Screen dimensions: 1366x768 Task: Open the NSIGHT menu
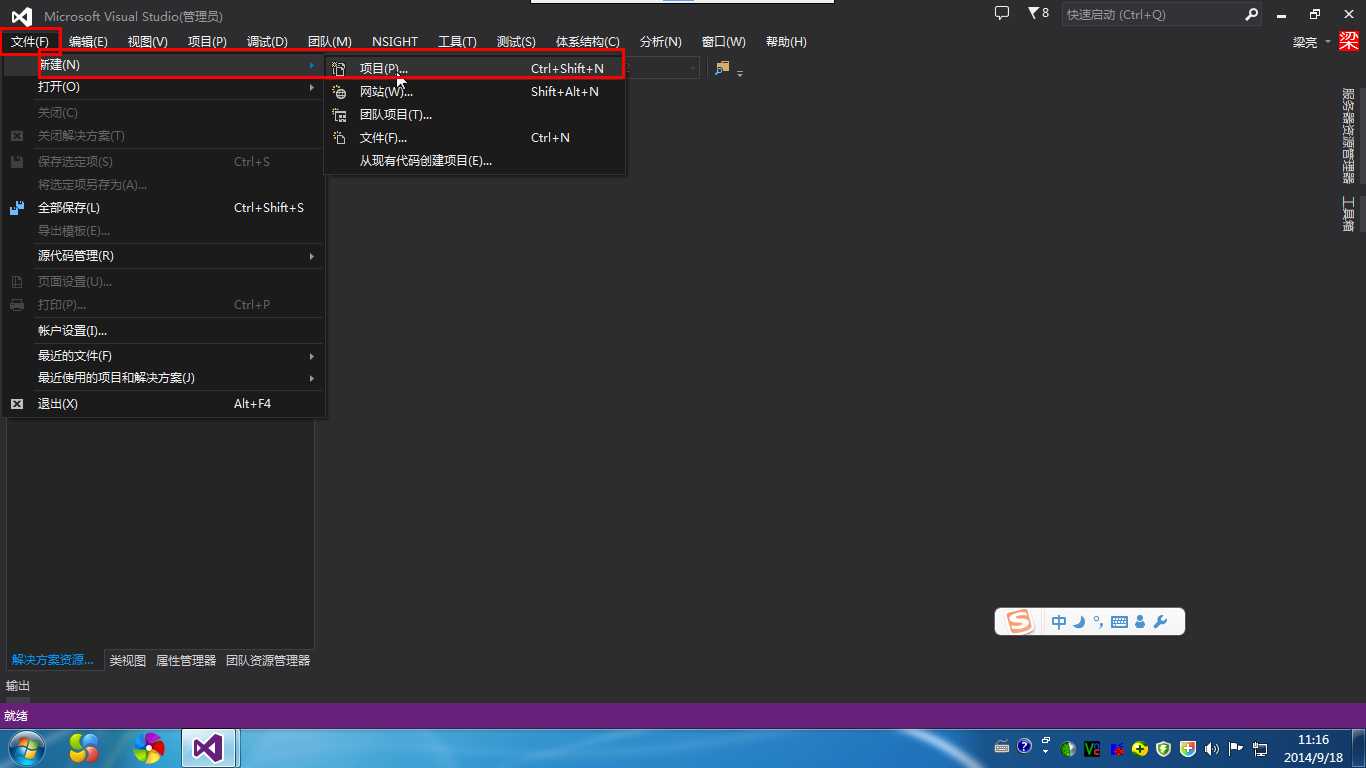tap(395, 41)
